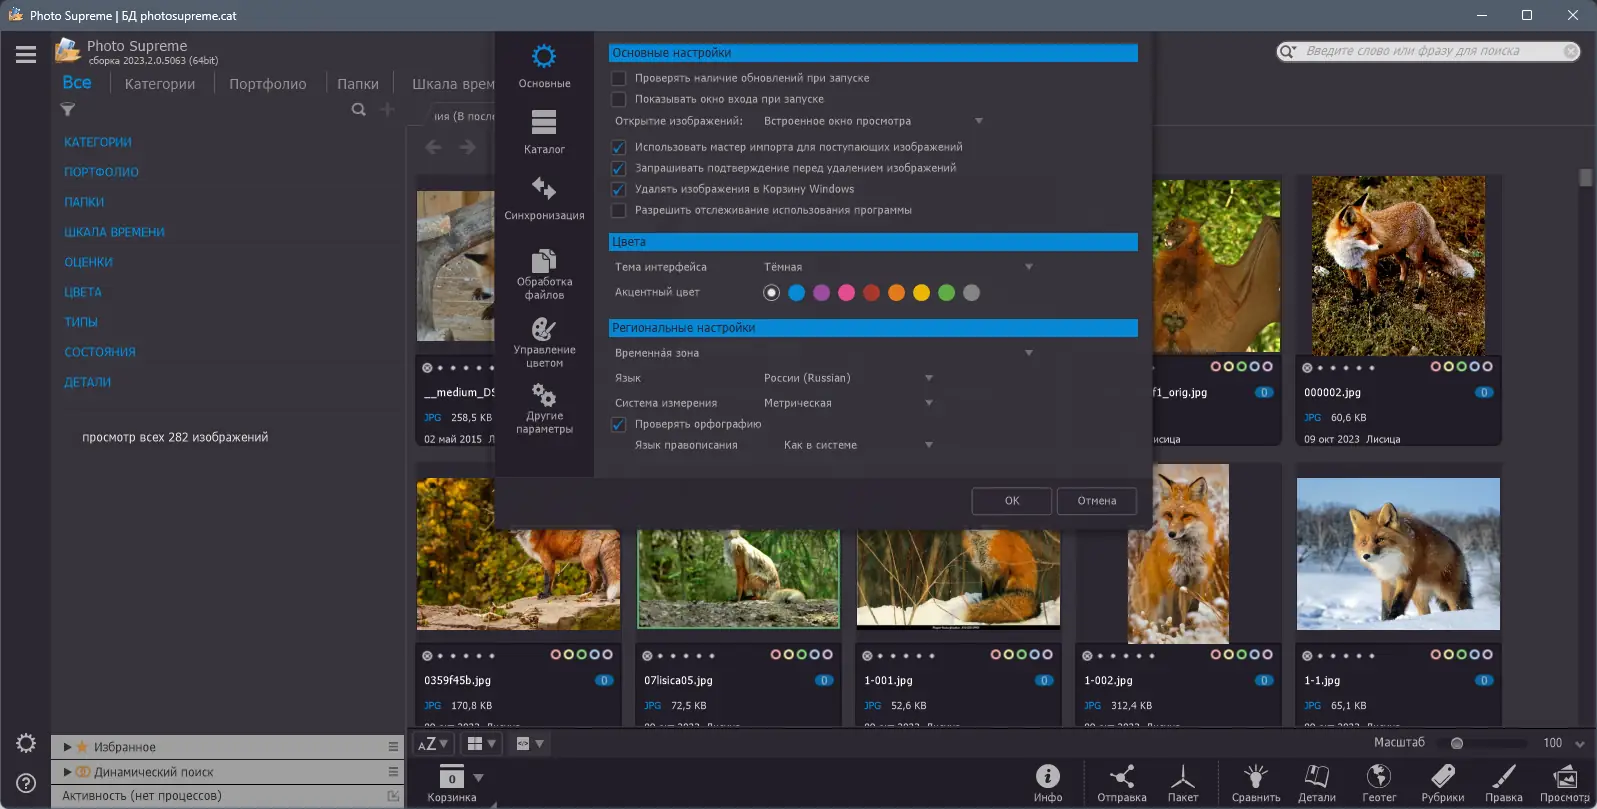This screenshot has width=1597, height=809.
Task: Toggle confirmation before deleting images
Action: tap(619, 168)
